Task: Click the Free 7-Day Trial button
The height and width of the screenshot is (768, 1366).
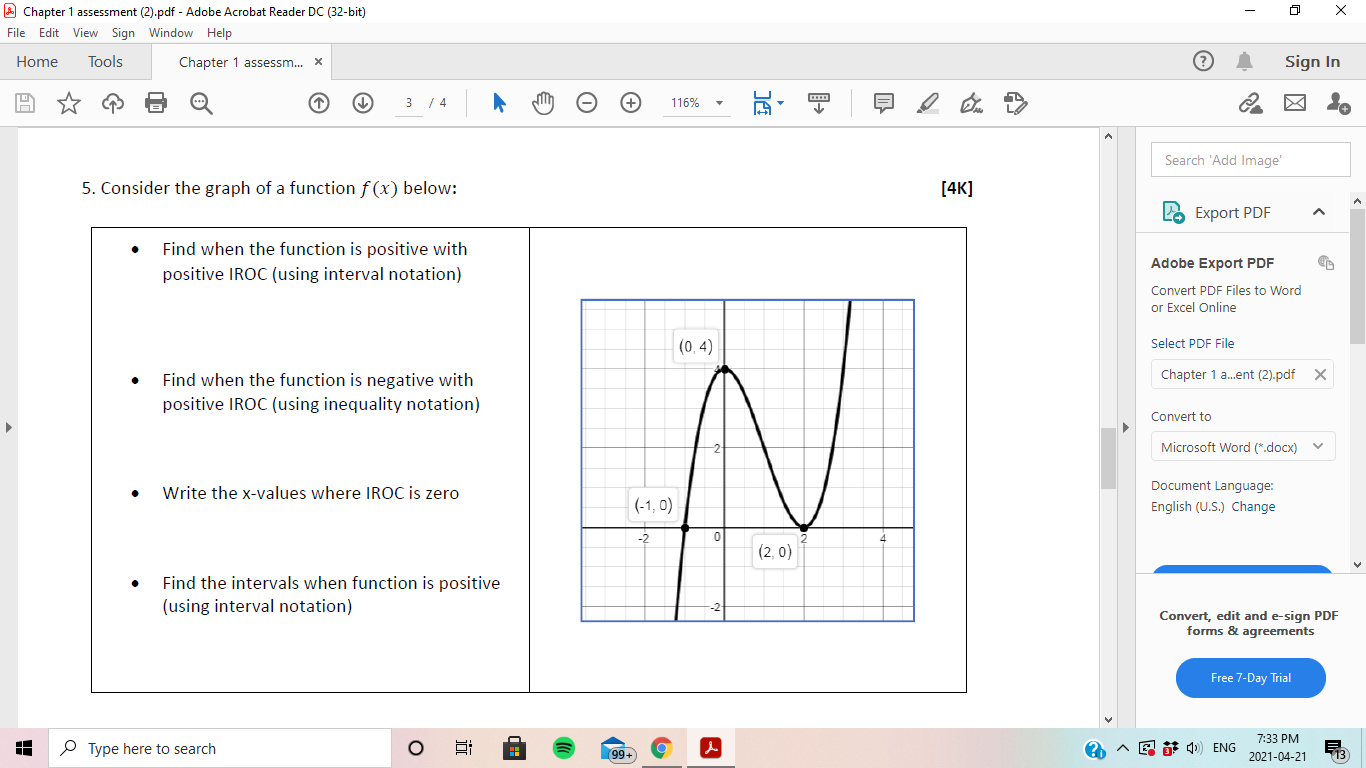Action: pos(1249,678)
